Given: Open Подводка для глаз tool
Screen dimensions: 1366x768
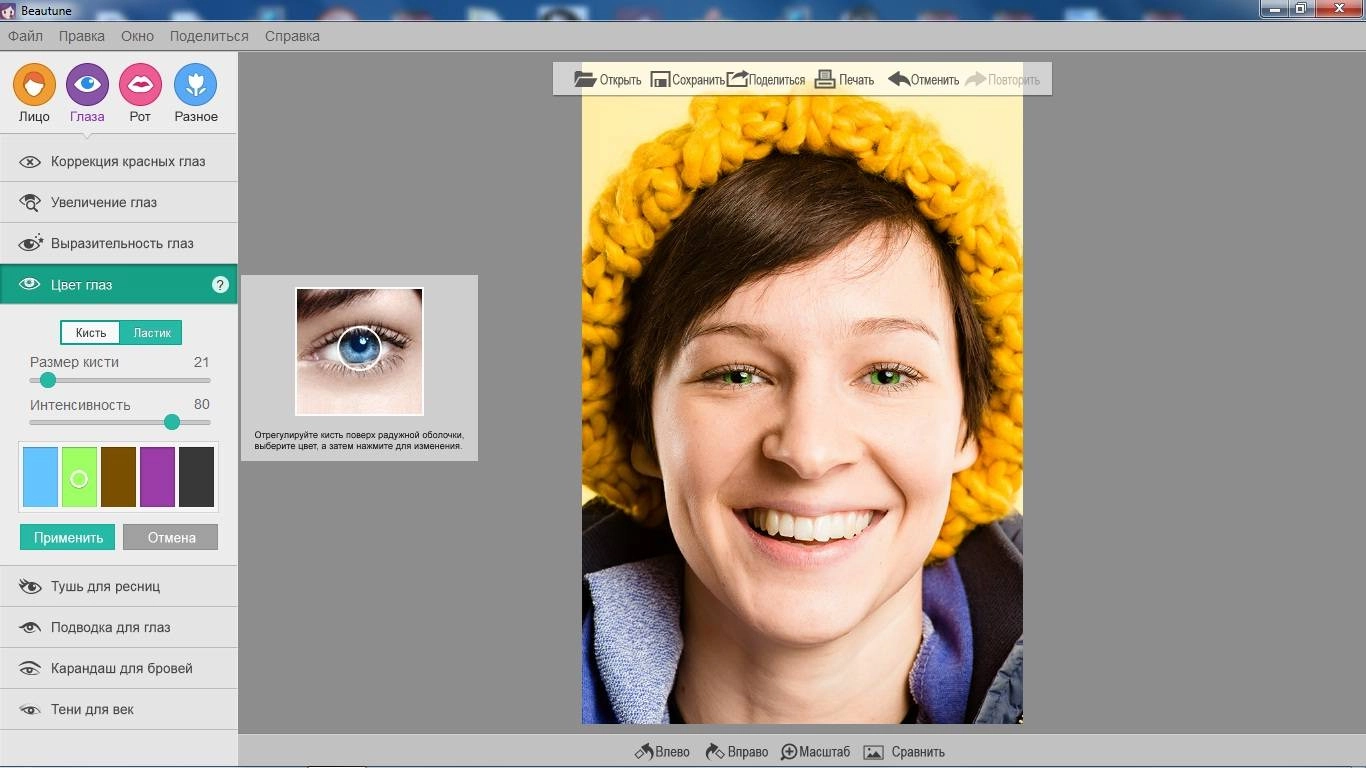Looking at the screenshot, I should coord(119,627).
